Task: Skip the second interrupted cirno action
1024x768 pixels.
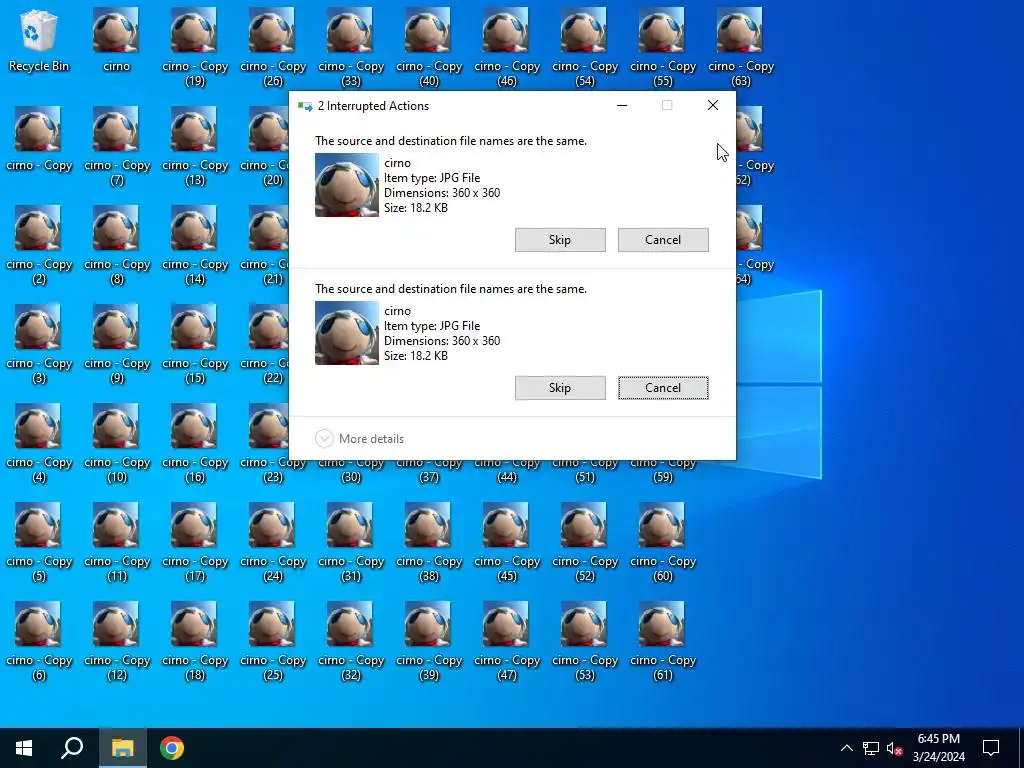Action: point(560,388)
